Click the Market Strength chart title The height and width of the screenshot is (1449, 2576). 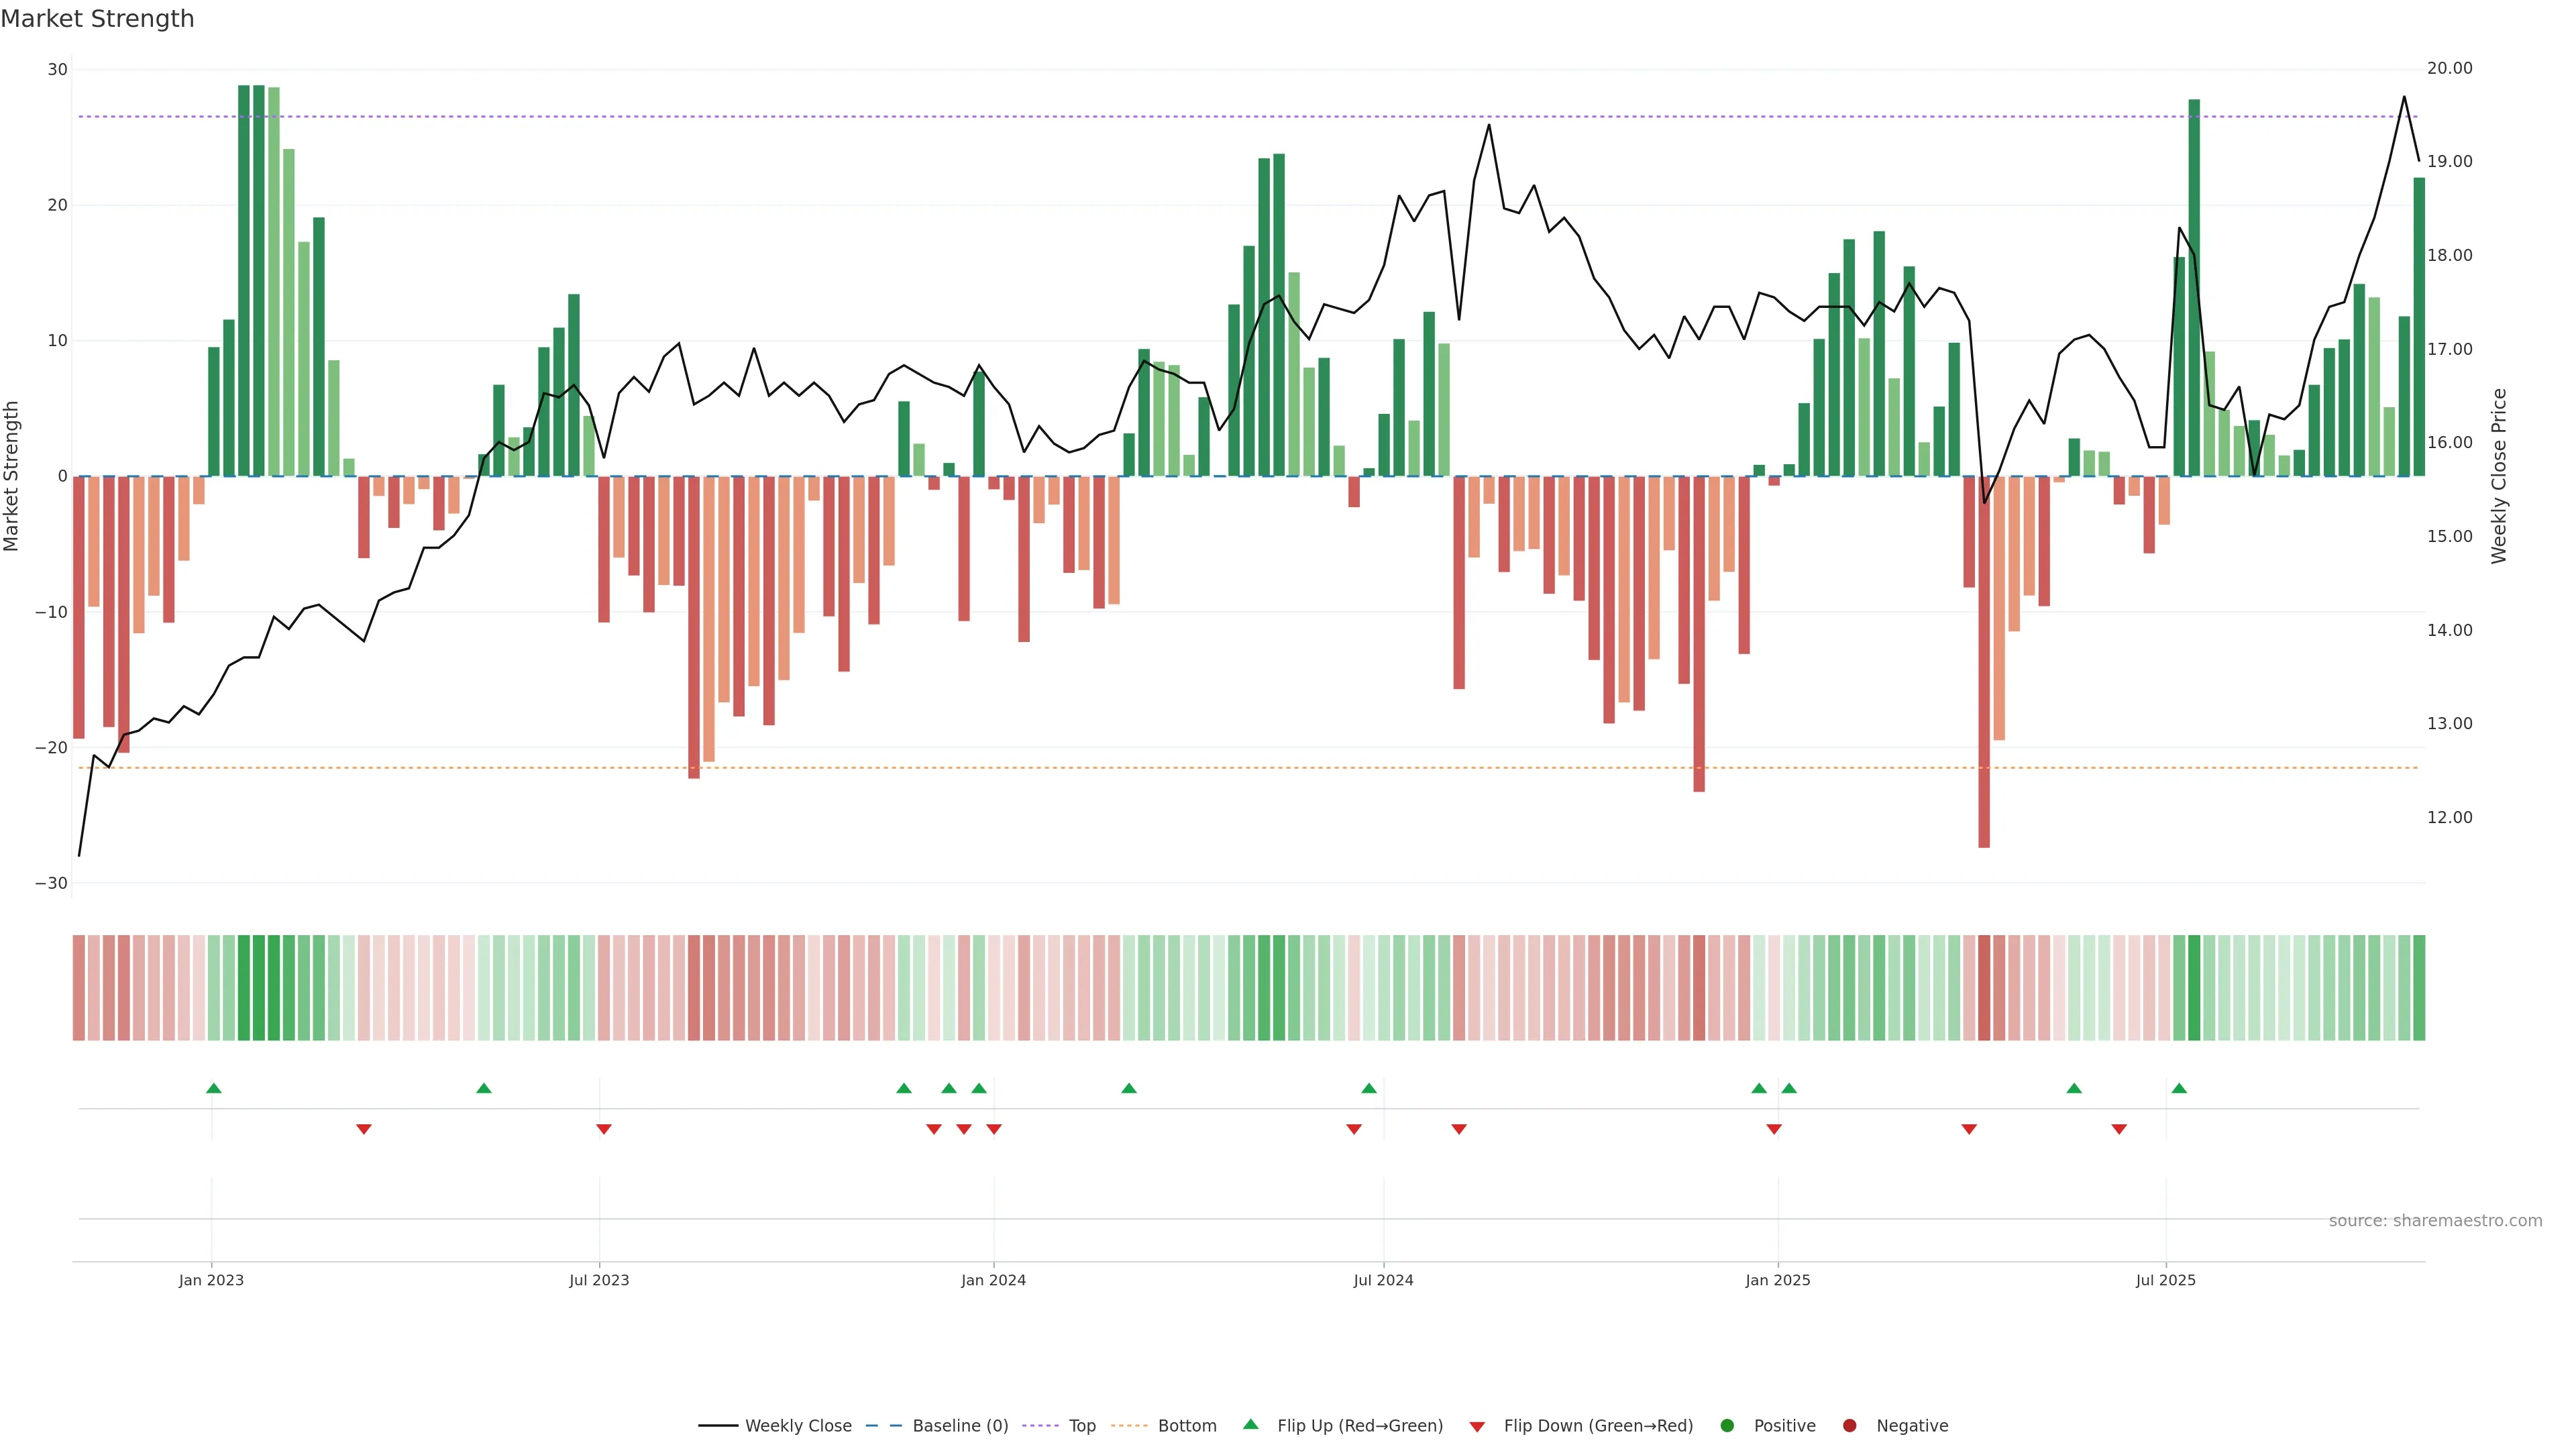click(x=97, y=19)
